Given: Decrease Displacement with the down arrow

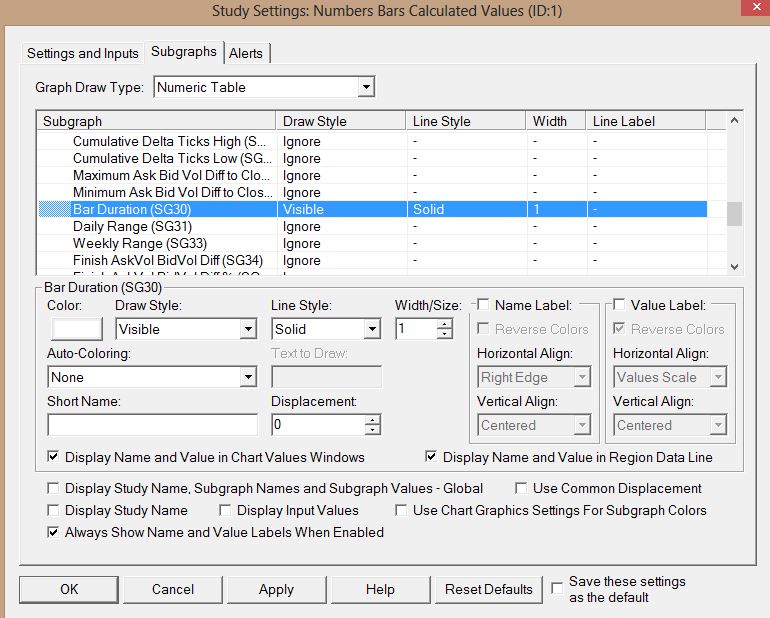Looking at the screenshot, I should (372, 430).
